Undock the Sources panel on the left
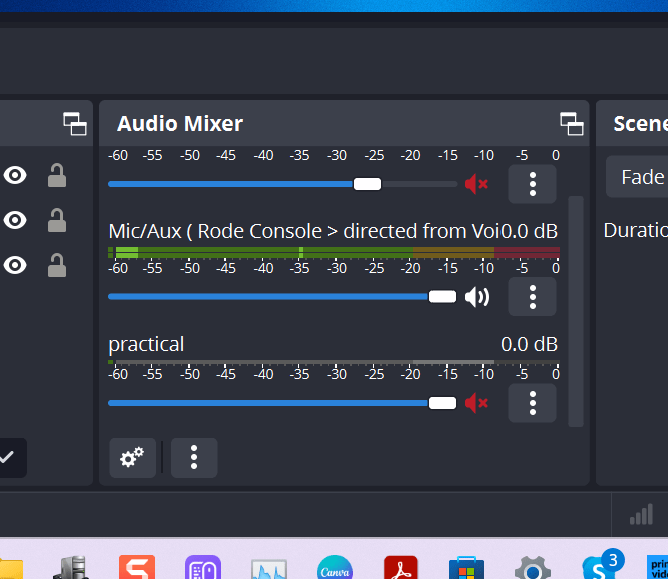This screenshot has width=668, height=579. coord(75,124)
